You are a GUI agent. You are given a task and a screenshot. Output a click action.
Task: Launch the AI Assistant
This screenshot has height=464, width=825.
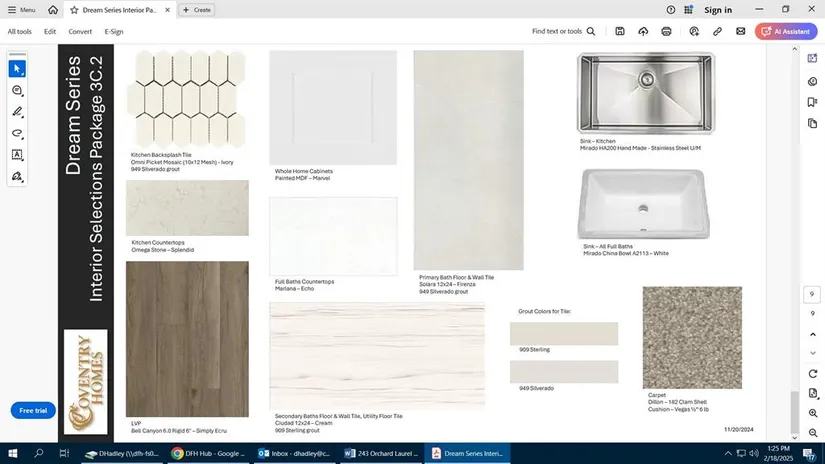point(786,32)
